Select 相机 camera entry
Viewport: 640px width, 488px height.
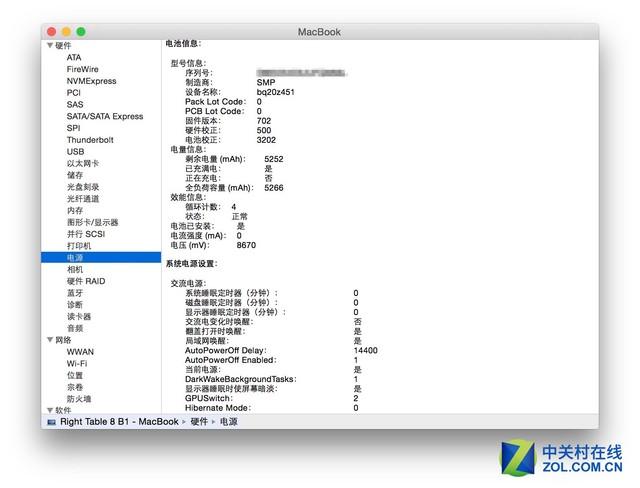[x=75, y=269]
